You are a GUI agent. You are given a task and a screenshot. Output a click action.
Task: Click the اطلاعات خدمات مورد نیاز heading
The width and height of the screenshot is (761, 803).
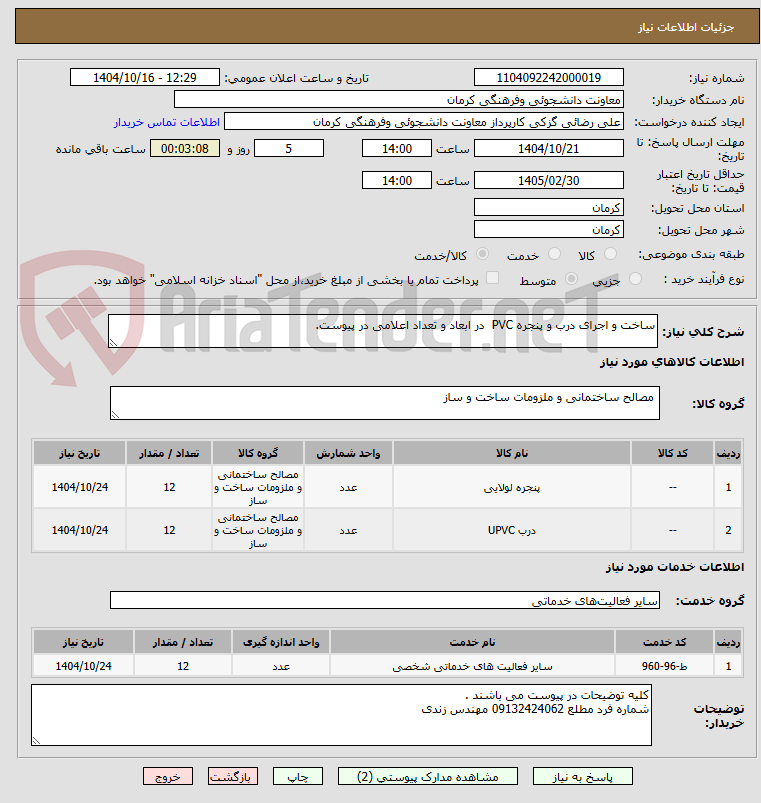675,567
